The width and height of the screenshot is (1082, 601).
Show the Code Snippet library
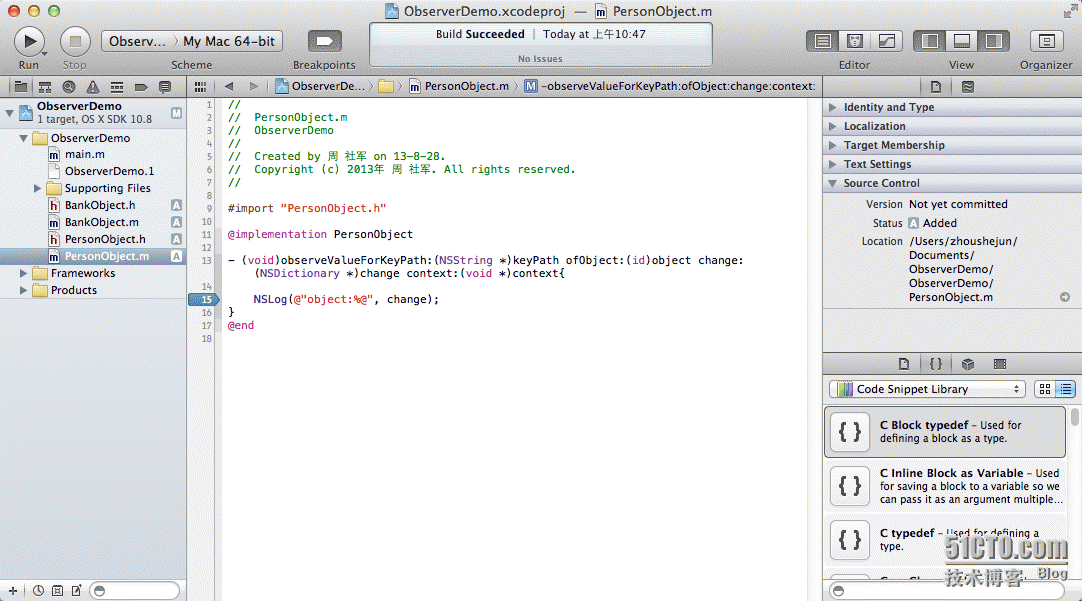(936, 364)
